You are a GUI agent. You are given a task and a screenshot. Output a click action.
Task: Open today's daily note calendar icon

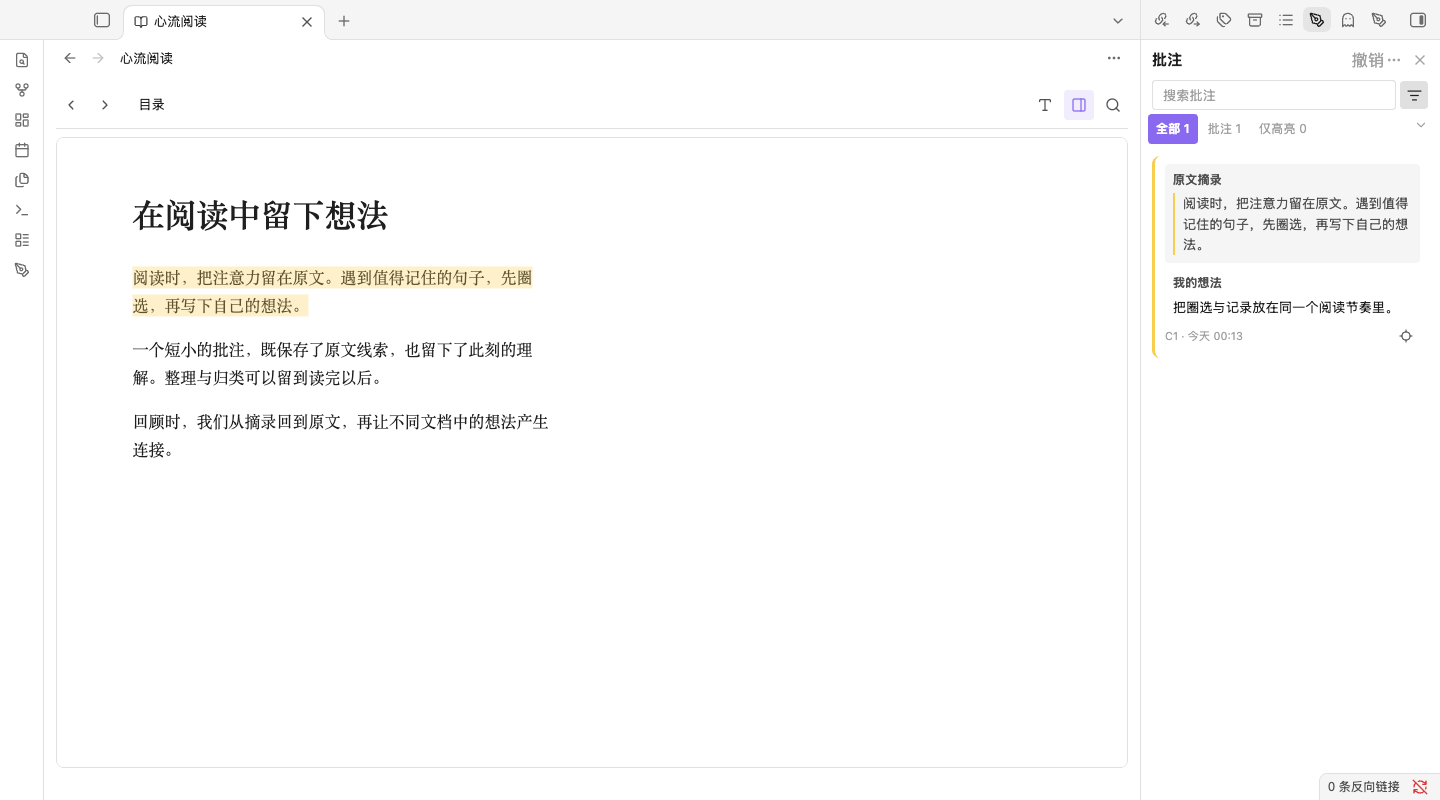click(22, 150)
